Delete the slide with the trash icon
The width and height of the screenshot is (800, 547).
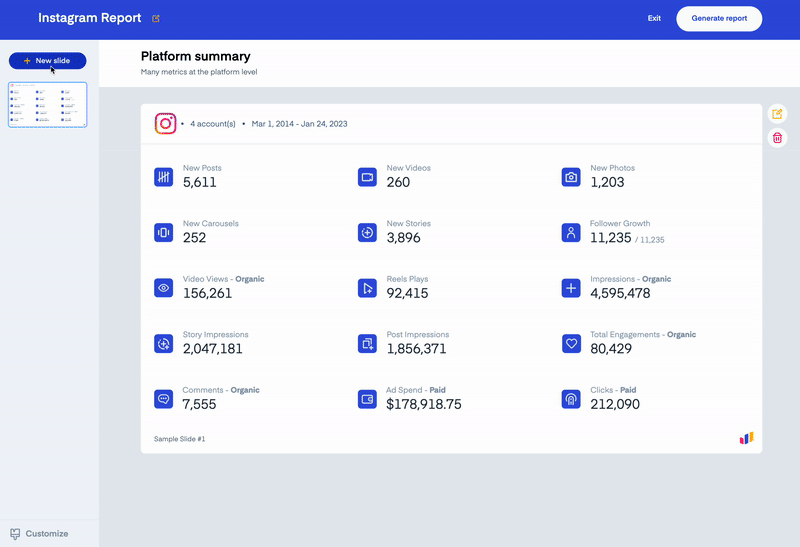(x=777, y=138)
